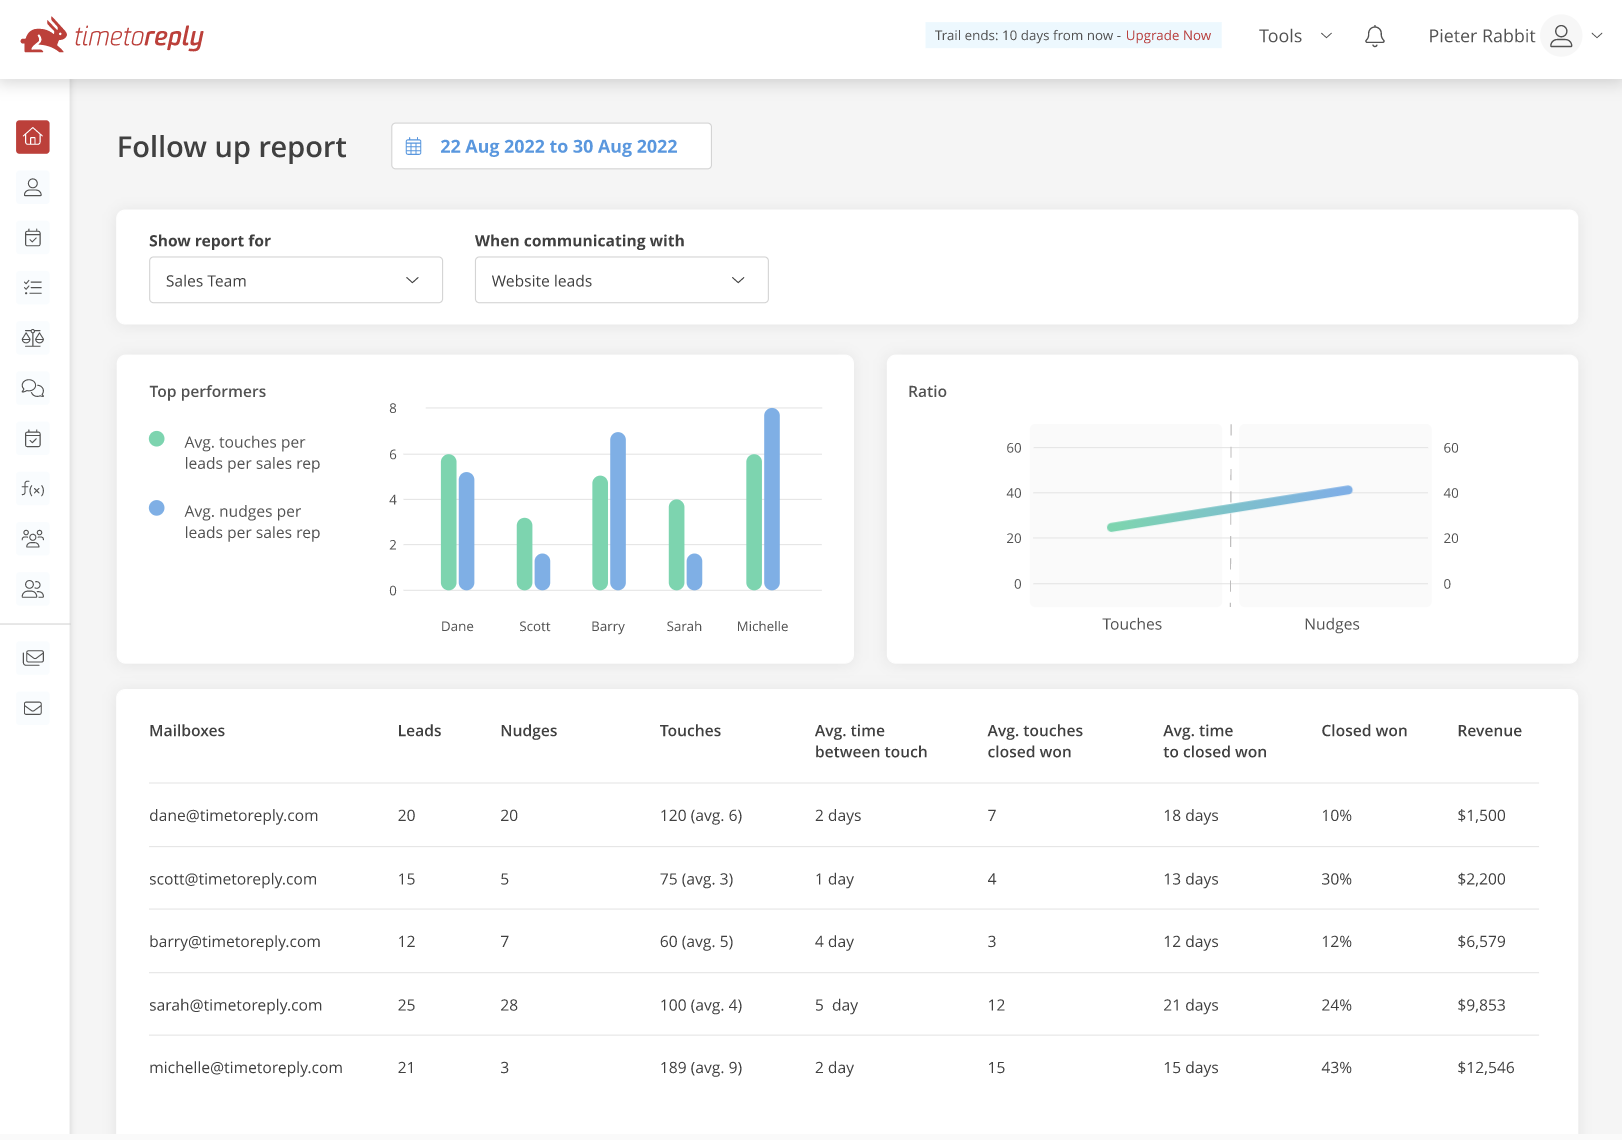Viewport: 1622px width, 1140px height.
Task: Click the Revenue column header
Action: tap(1489, 731)
